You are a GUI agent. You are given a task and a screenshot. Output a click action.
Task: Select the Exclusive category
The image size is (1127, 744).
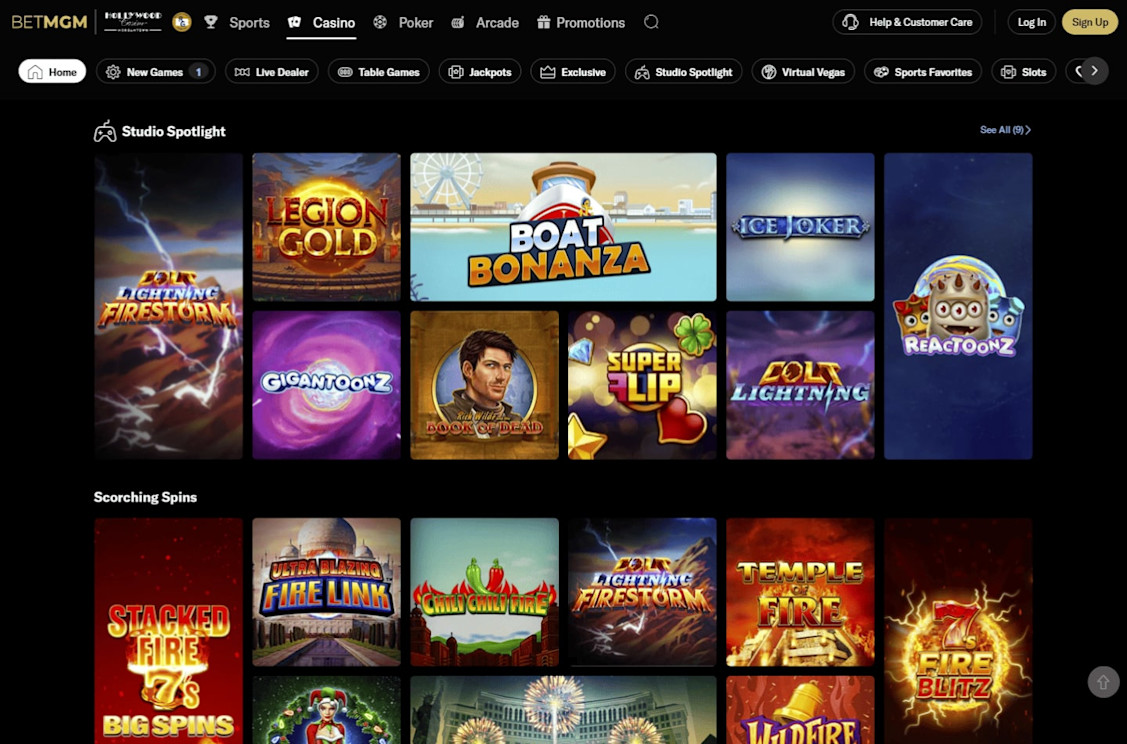click(573, 72)
